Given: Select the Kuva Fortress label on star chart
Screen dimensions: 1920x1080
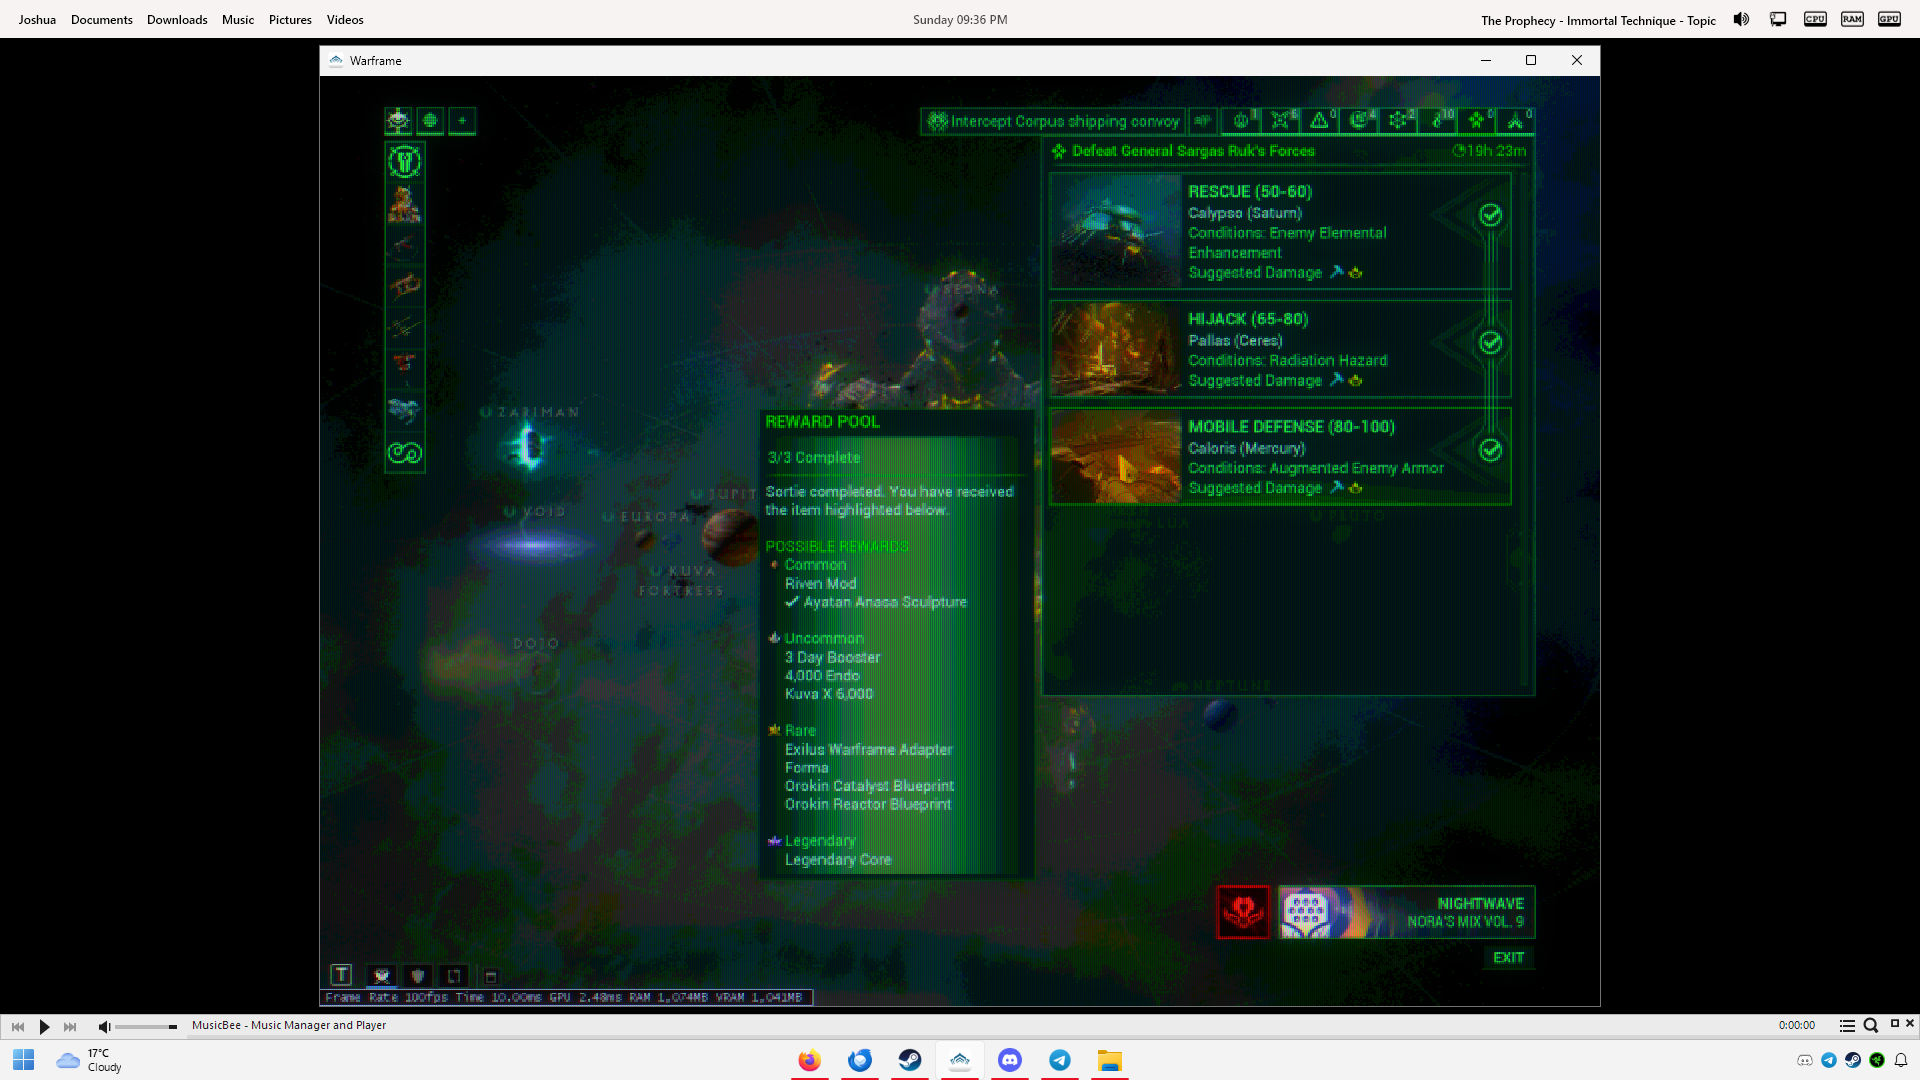Looking at the screenshot, I should (681, 581).
